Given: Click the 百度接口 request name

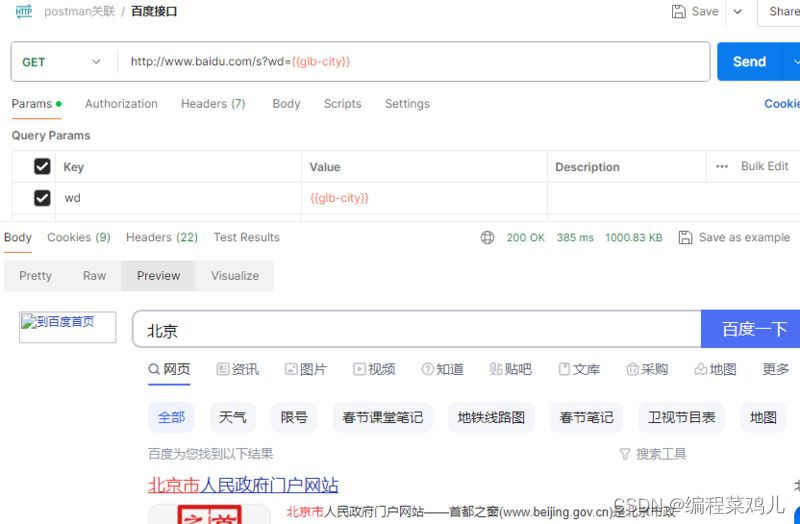Looking at the screenshot, I should click(154, 11).
